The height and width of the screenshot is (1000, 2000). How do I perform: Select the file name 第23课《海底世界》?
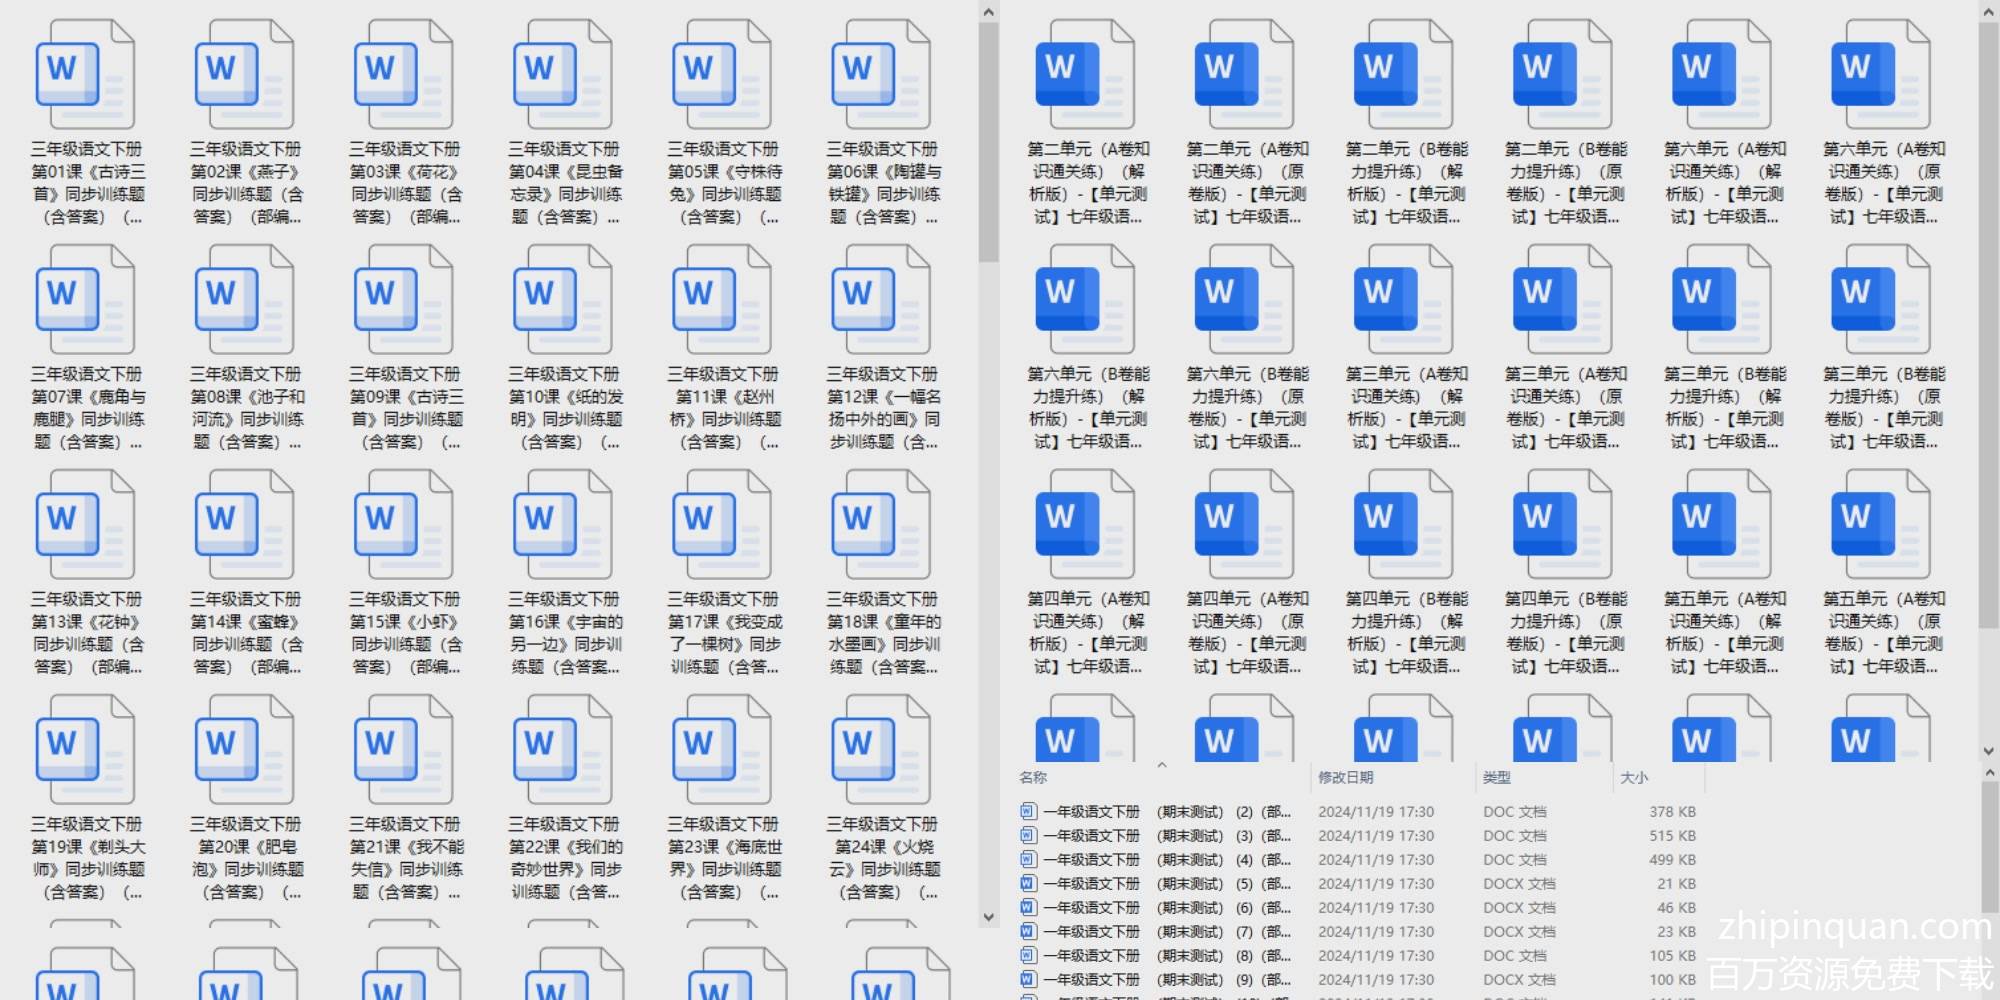723,858
